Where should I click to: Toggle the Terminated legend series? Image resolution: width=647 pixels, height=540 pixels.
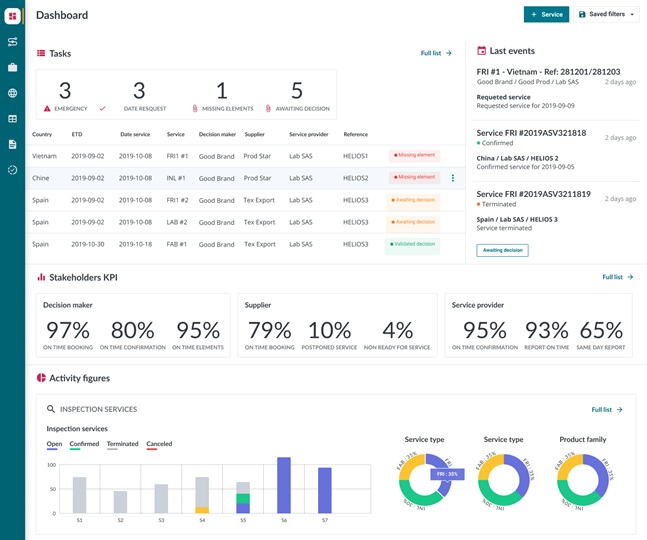[x=123, y=444]
